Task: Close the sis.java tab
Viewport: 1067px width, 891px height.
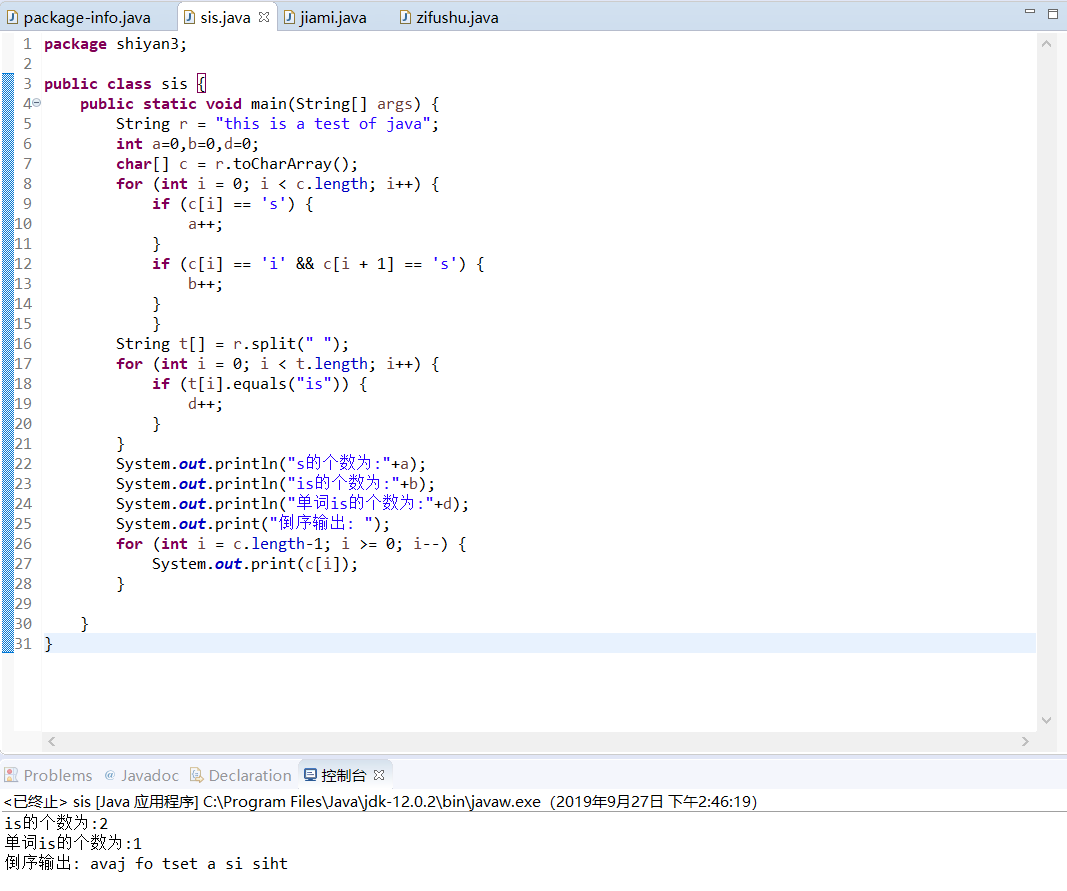Action: (x=264, y=17)
